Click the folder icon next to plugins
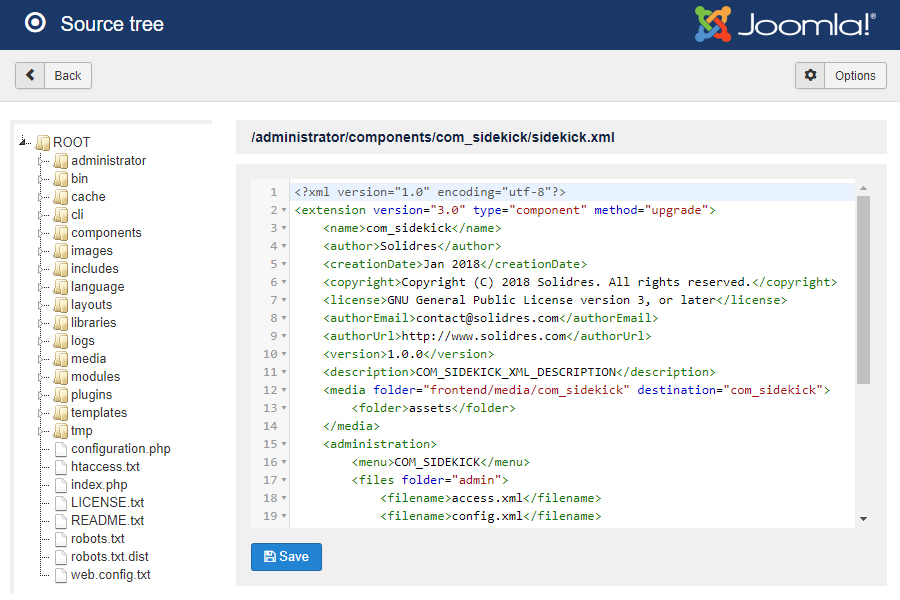The width and height of the screenshot is (900, 600). tap(59, 394)
